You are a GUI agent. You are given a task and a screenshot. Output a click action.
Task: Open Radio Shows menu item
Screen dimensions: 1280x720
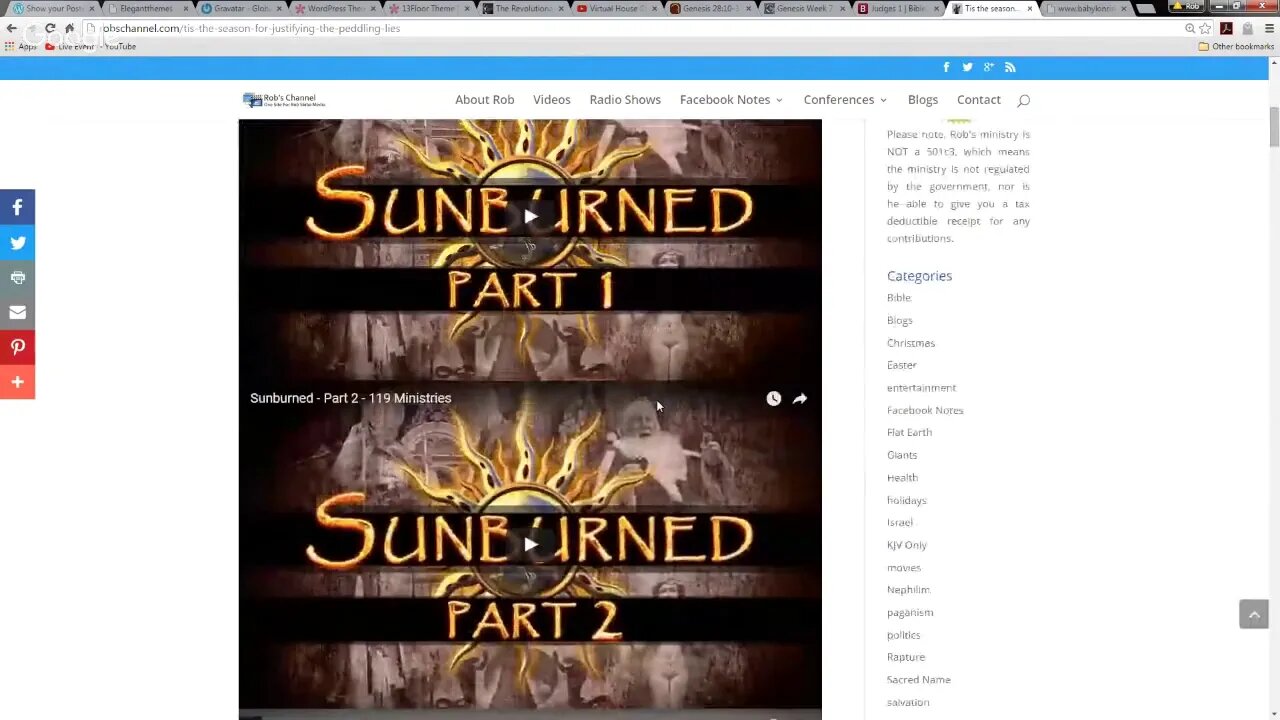click(x=625, y=100)
